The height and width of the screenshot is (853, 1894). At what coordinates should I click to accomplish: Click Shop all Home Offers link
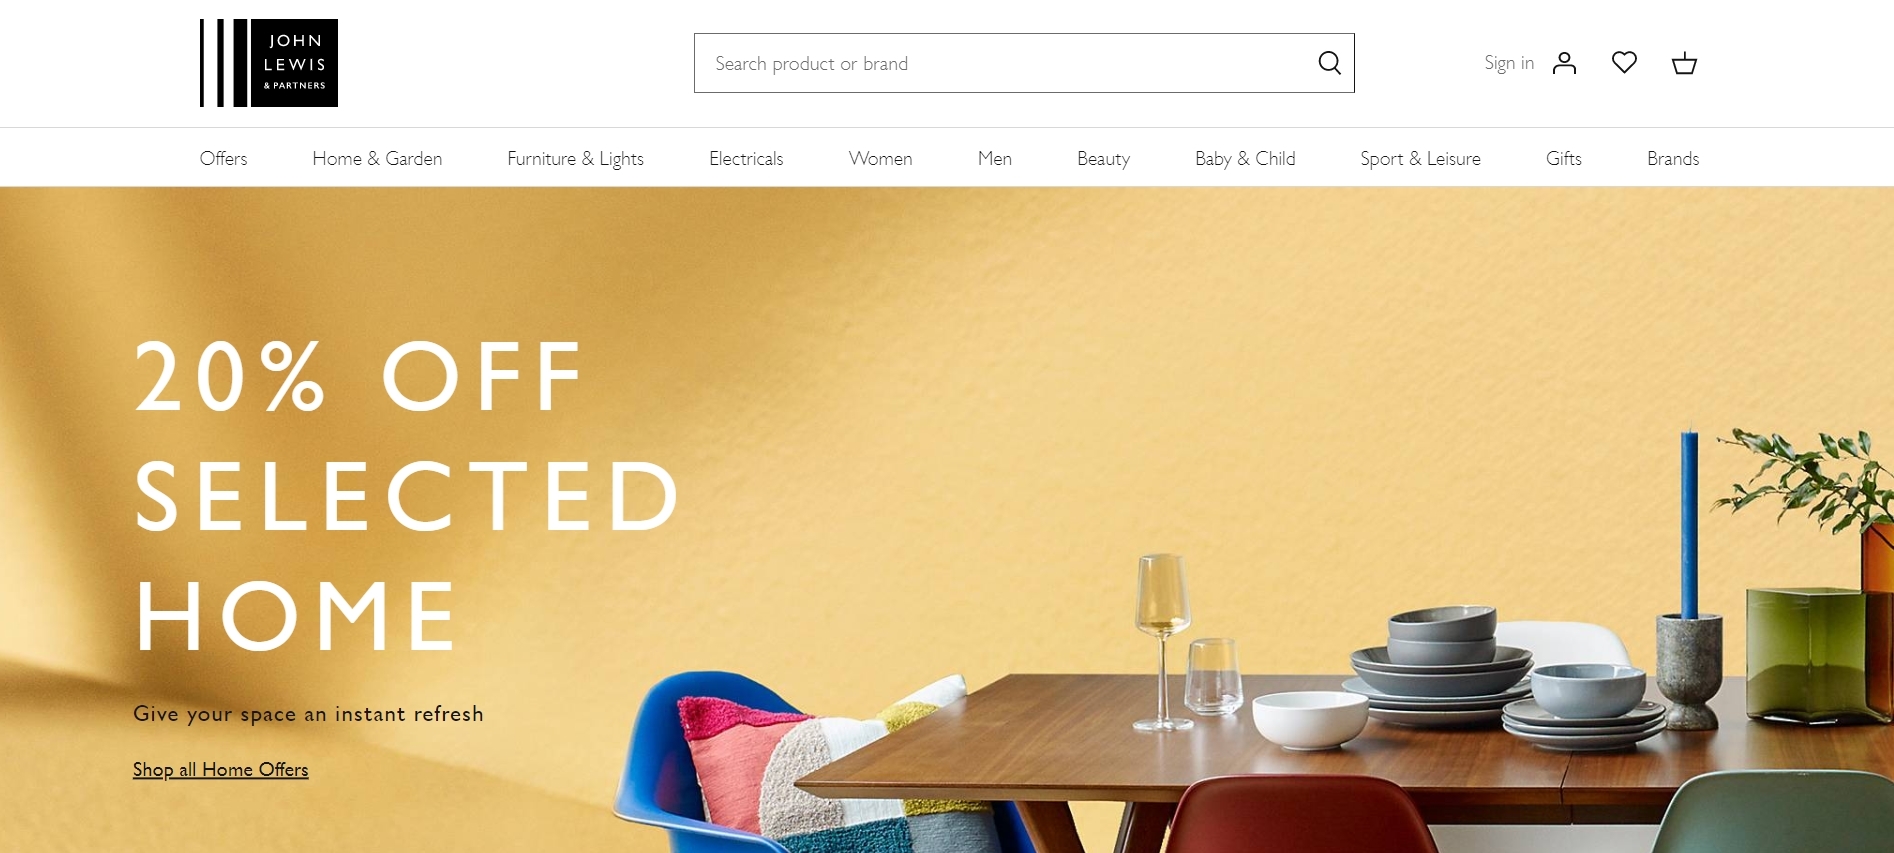(220, 769)
